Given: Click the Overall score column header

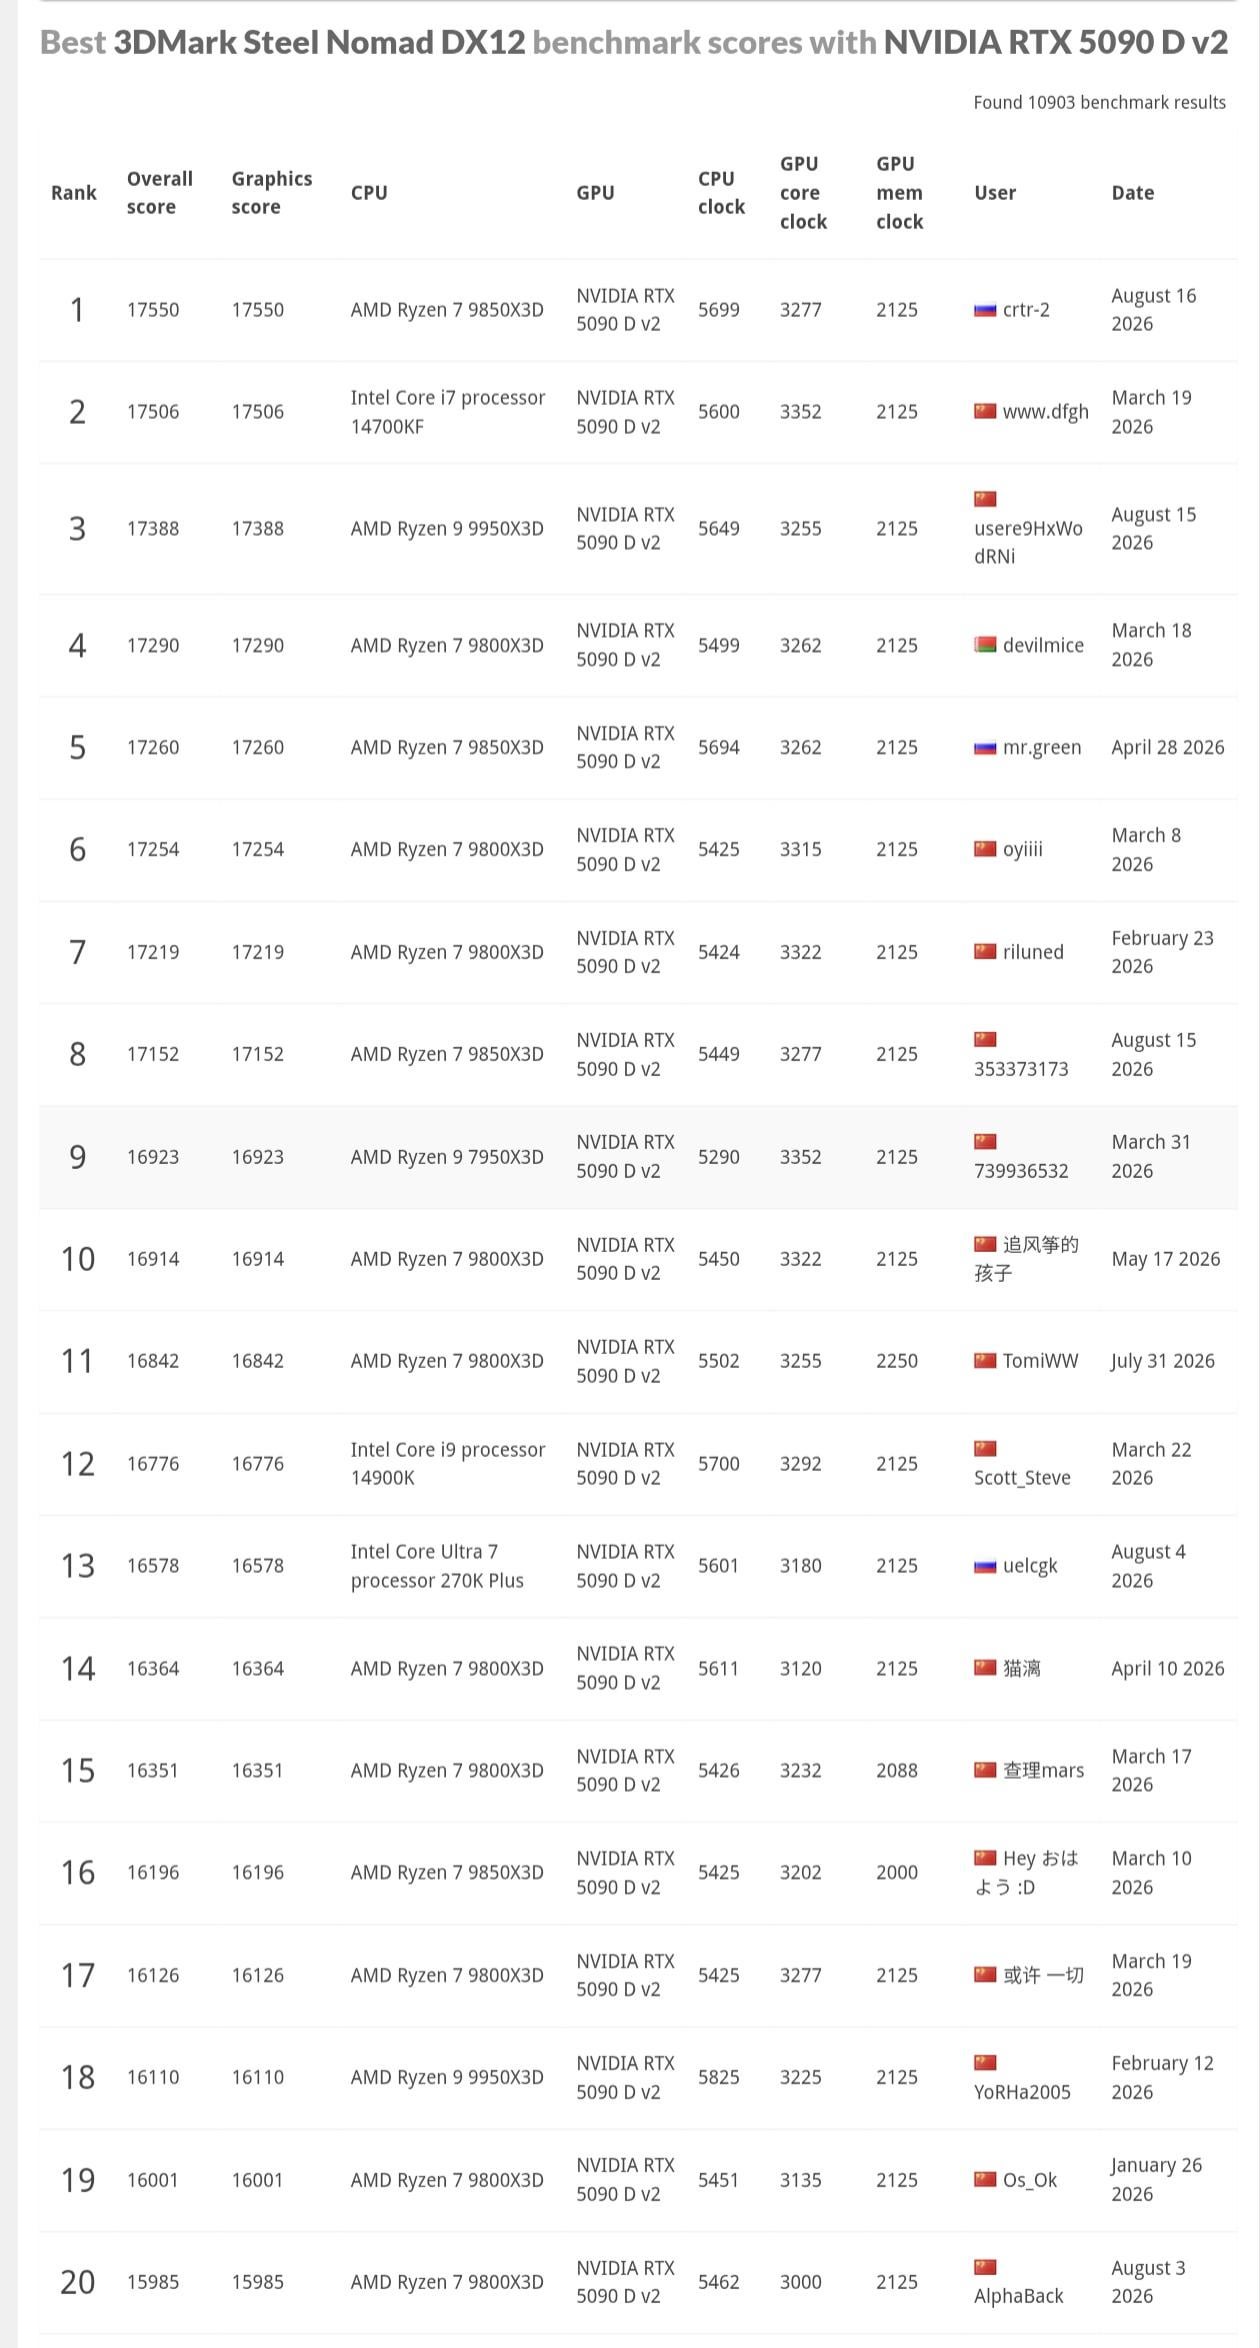Looking at the screenshot, I should (x=160, y=192).
